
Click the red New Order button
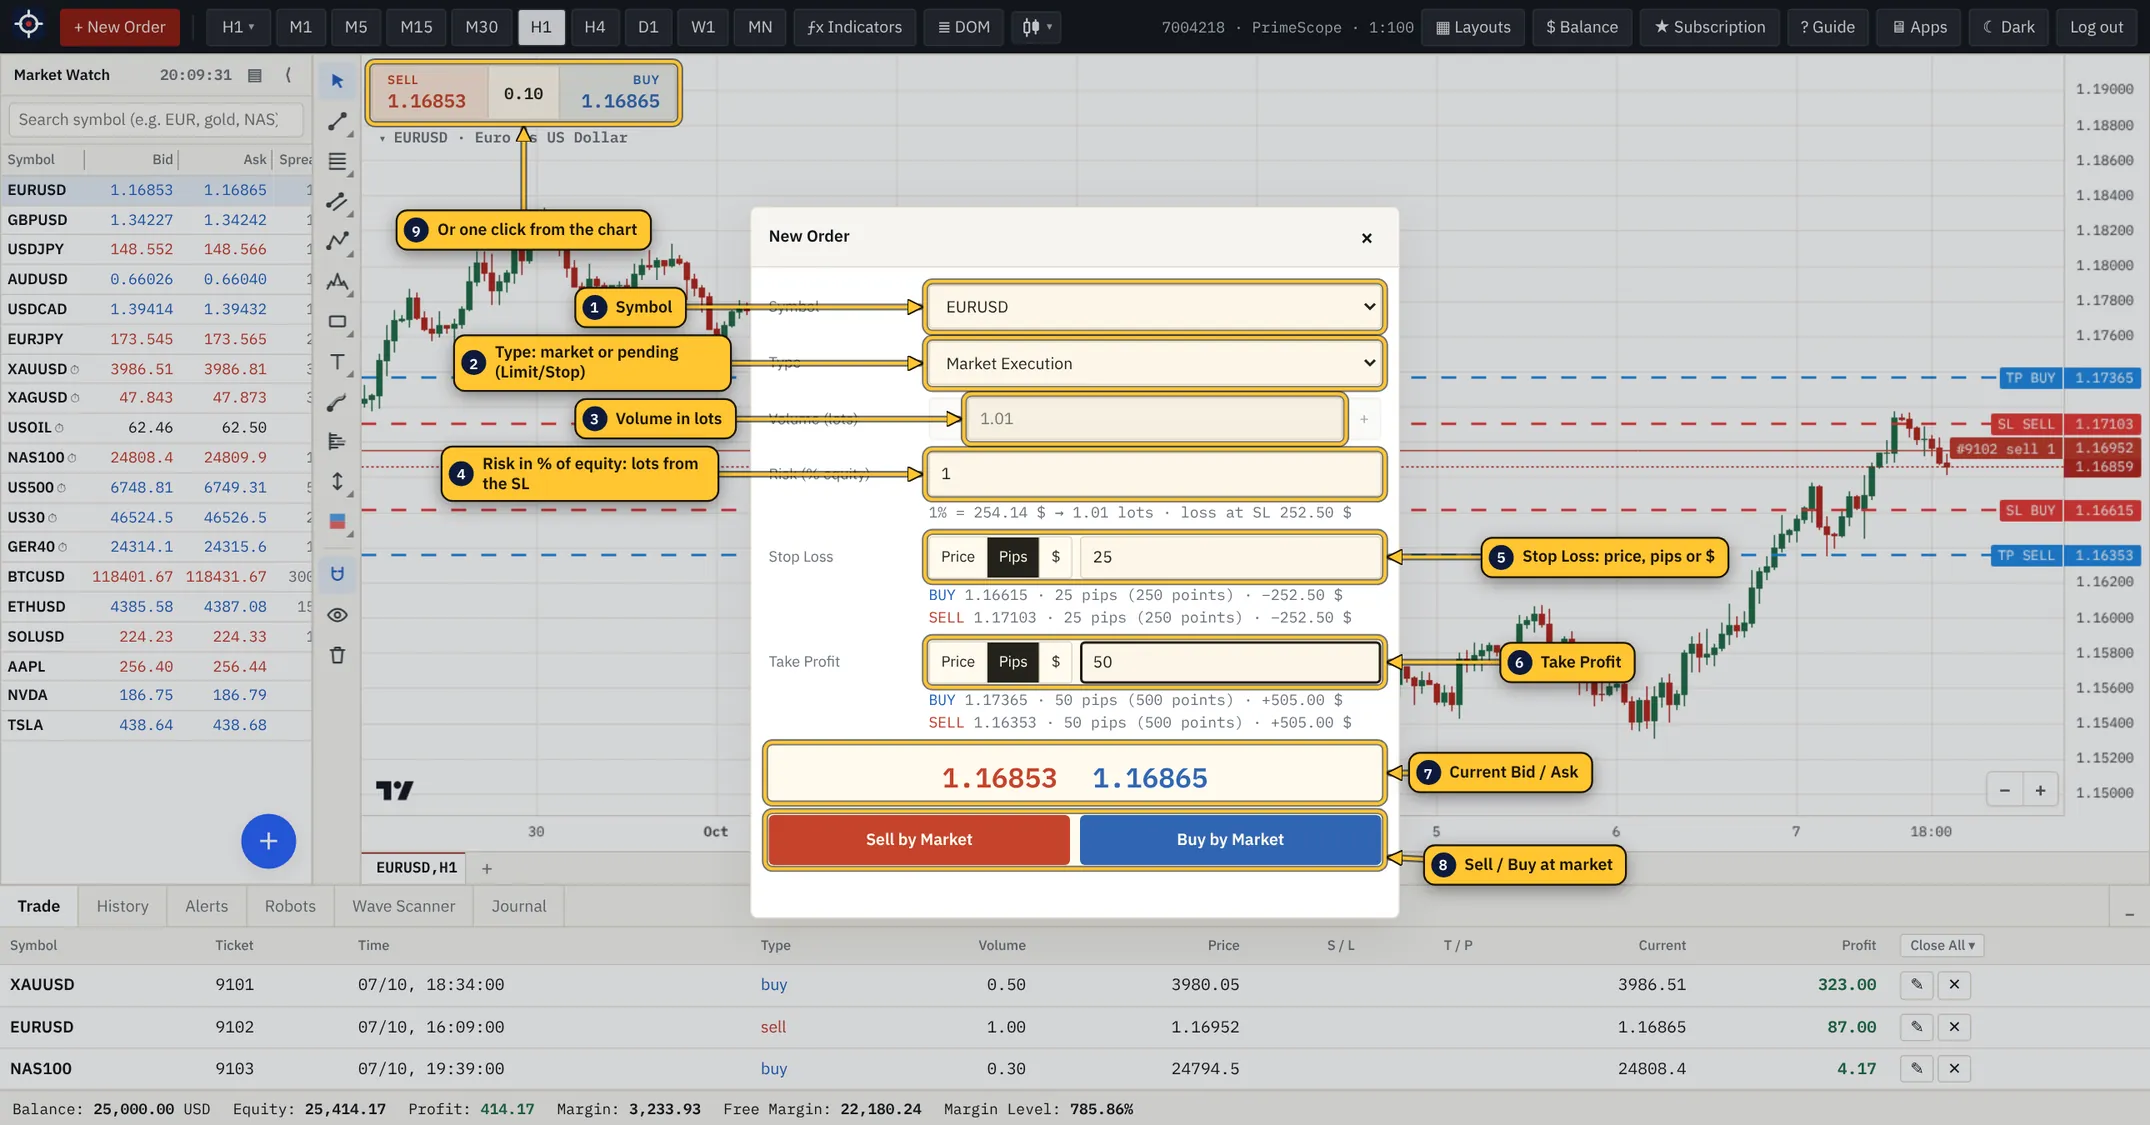coord(120,27)
